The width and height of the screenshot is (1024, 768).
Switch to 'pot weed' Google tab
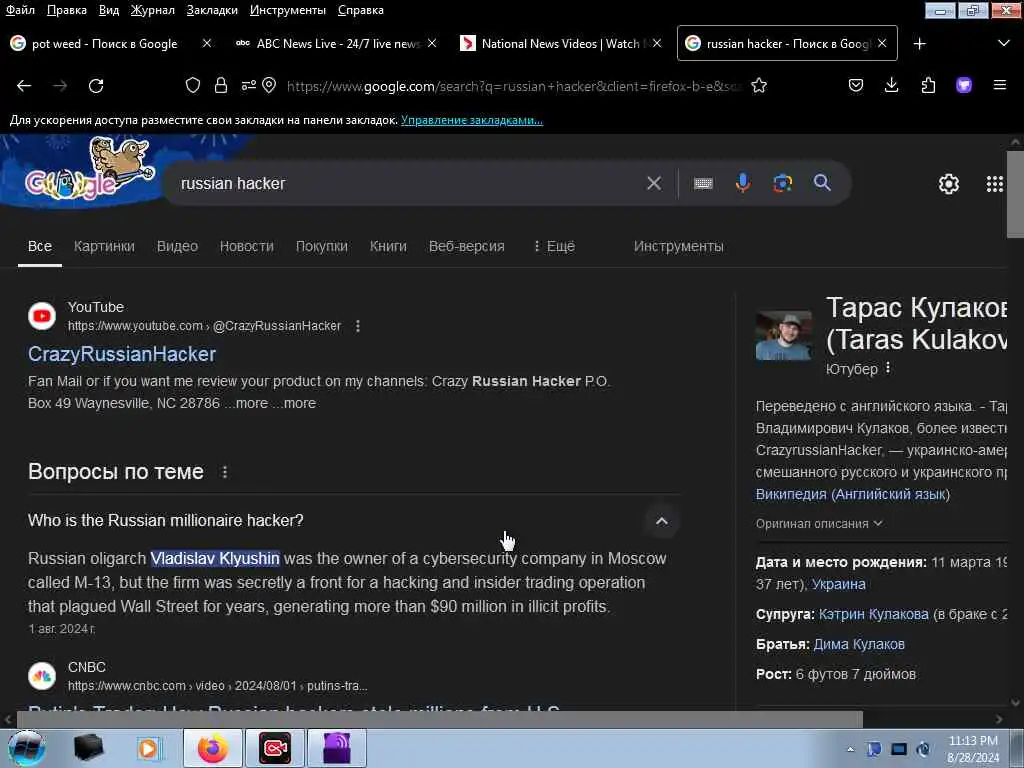[104, 44]
